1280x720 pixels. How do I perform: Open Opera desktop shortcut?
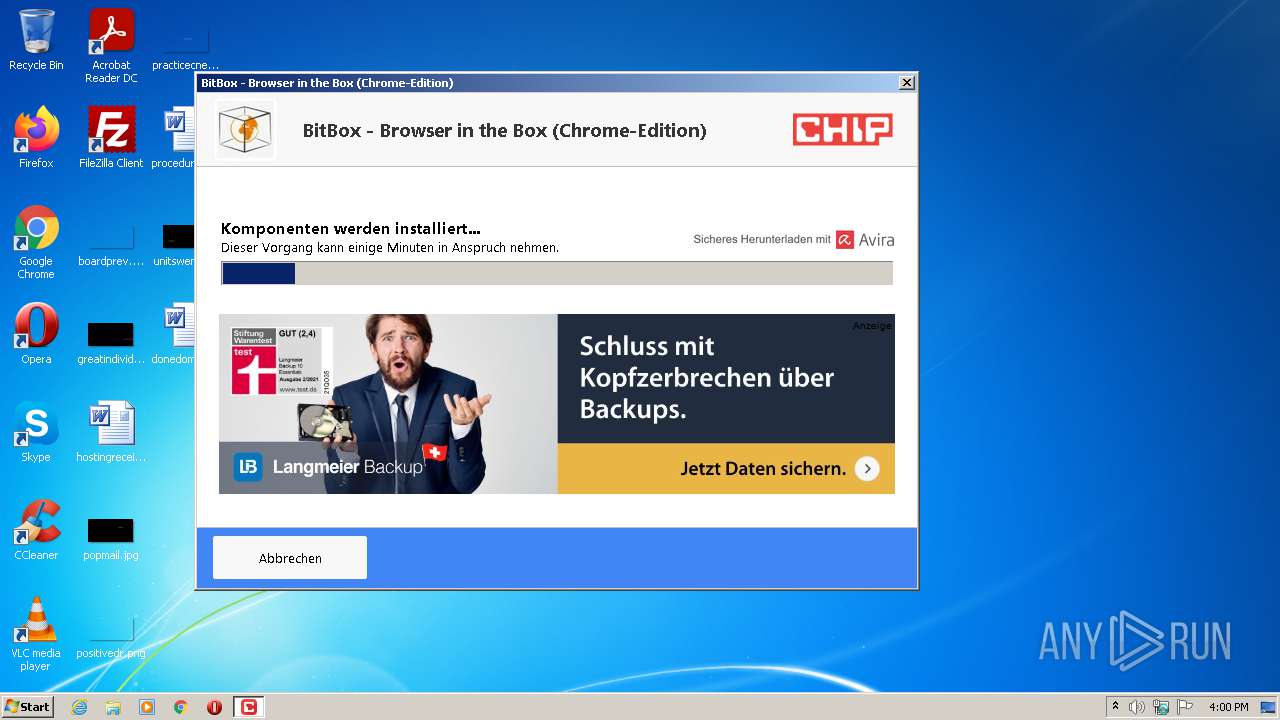pyautogui.click(x=36, y=334)
